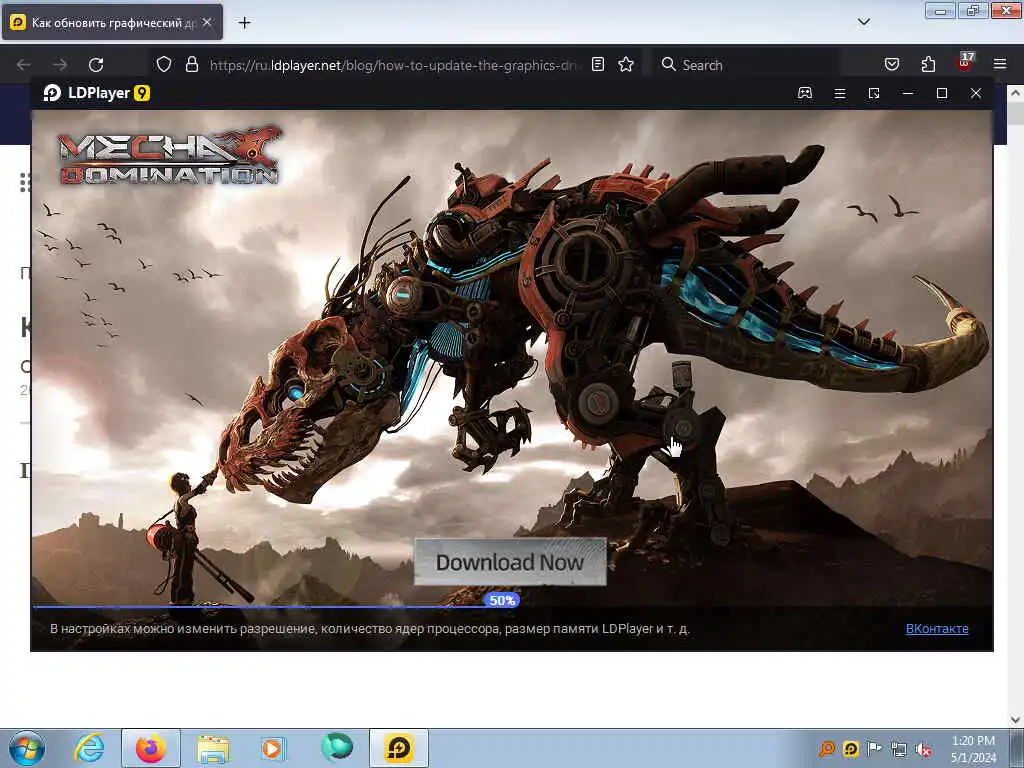Click the Firefox Search box
This screenshot has width=1024, height=768.
[747, 65]
